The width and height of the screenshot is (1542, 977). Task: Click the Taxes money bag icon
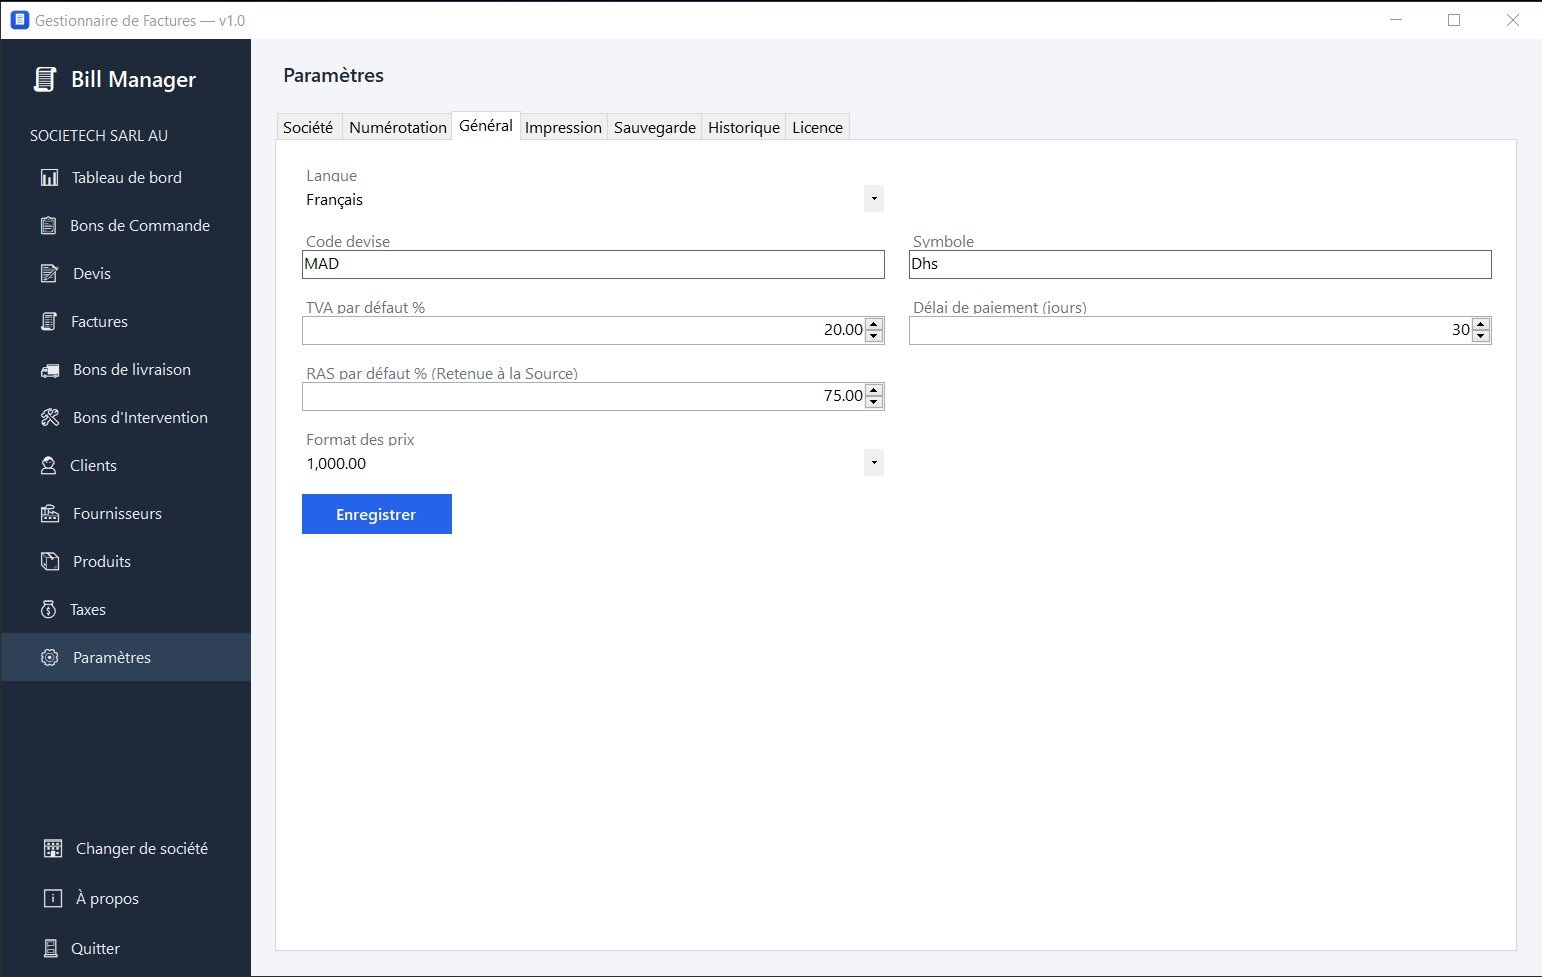click(x=48, y=609)
